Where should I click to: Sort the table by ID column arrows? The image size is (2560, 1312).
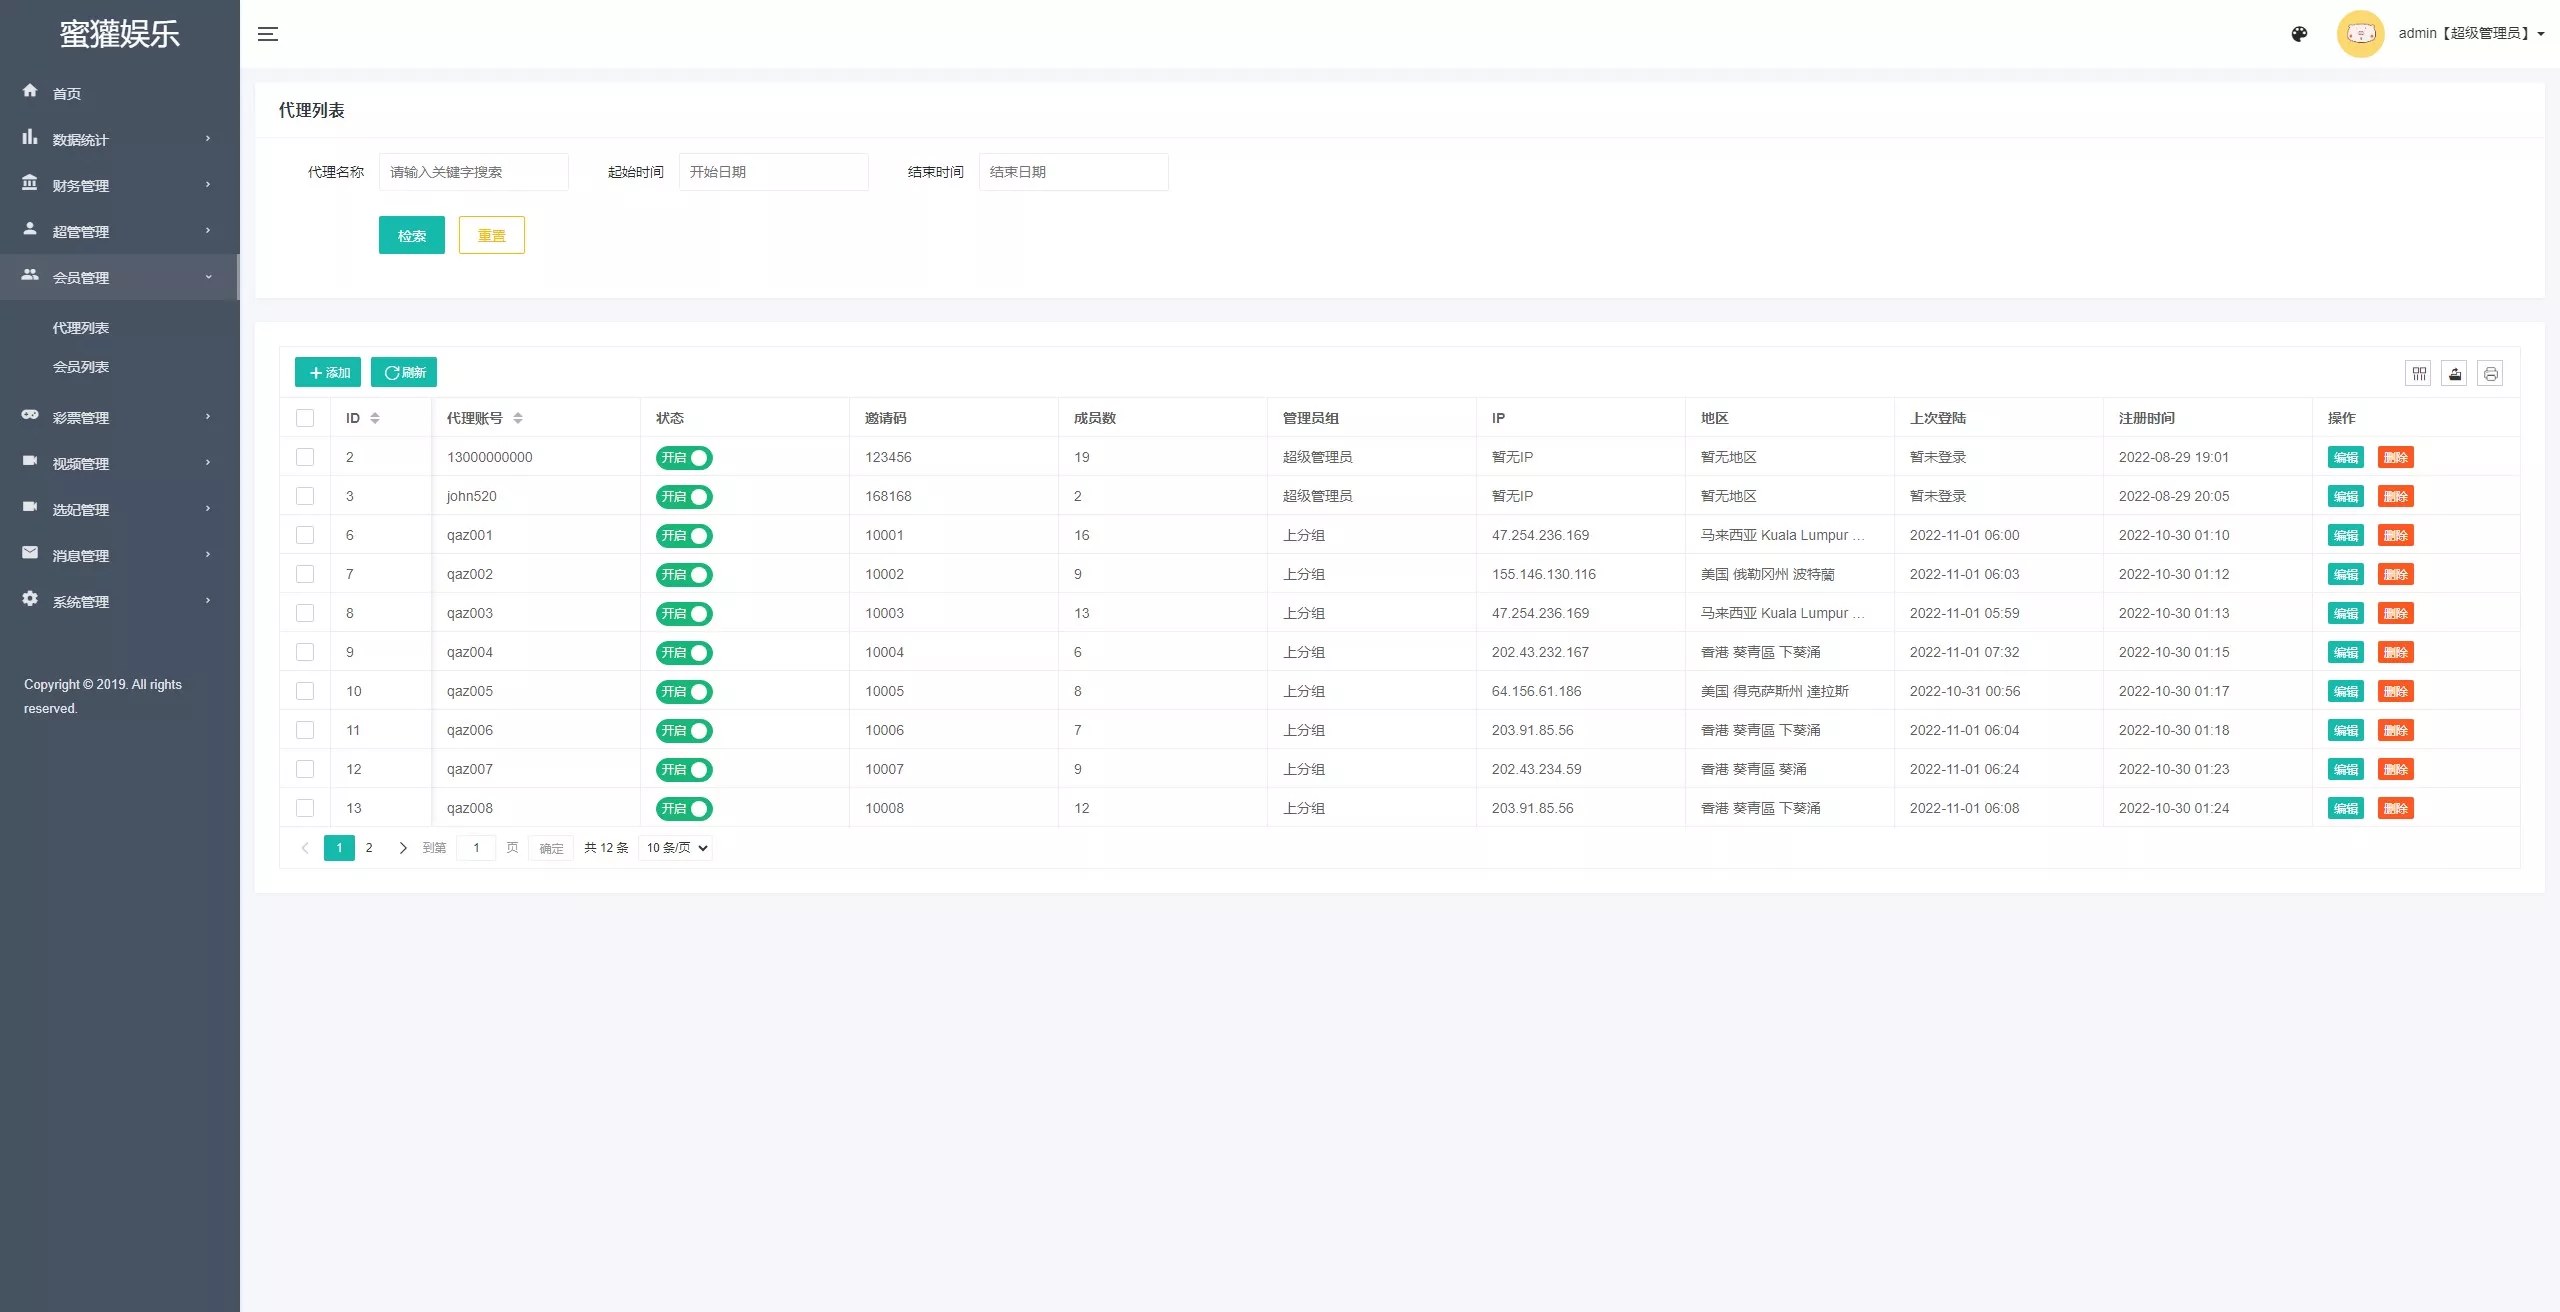point(375,418)
